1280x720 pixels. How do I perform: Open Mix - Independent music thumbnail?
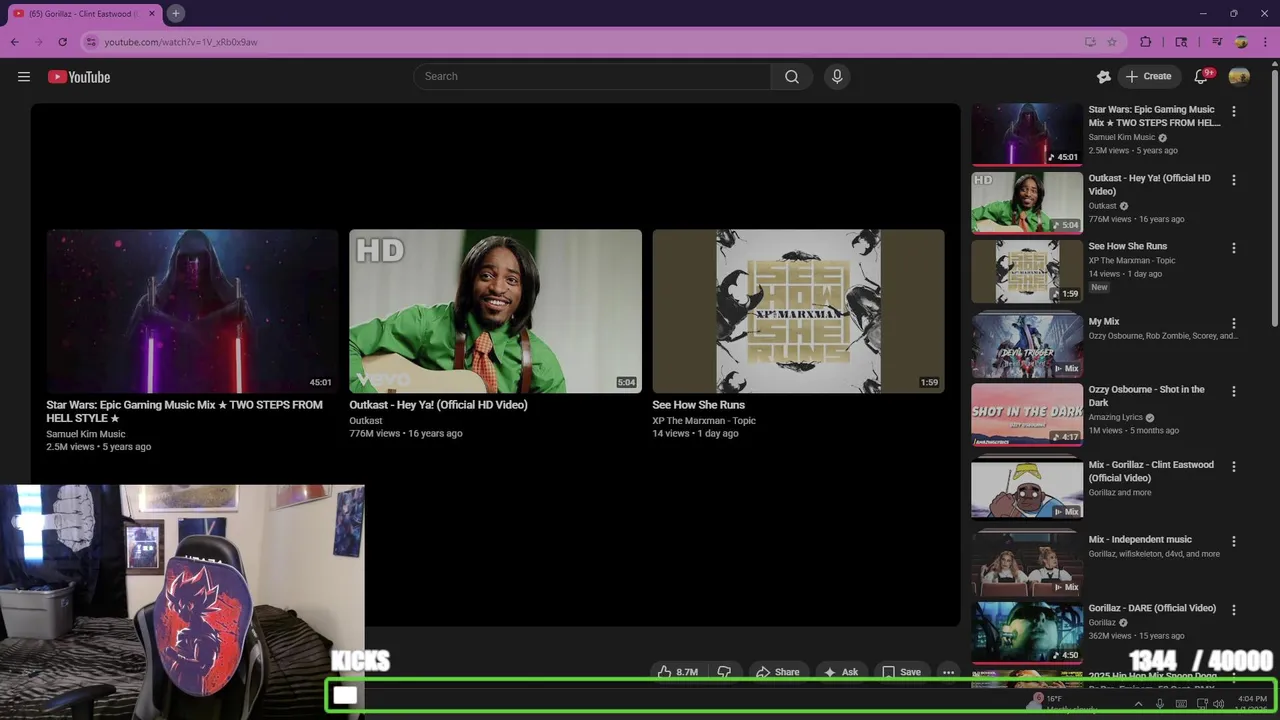[x=1027, y=565]
